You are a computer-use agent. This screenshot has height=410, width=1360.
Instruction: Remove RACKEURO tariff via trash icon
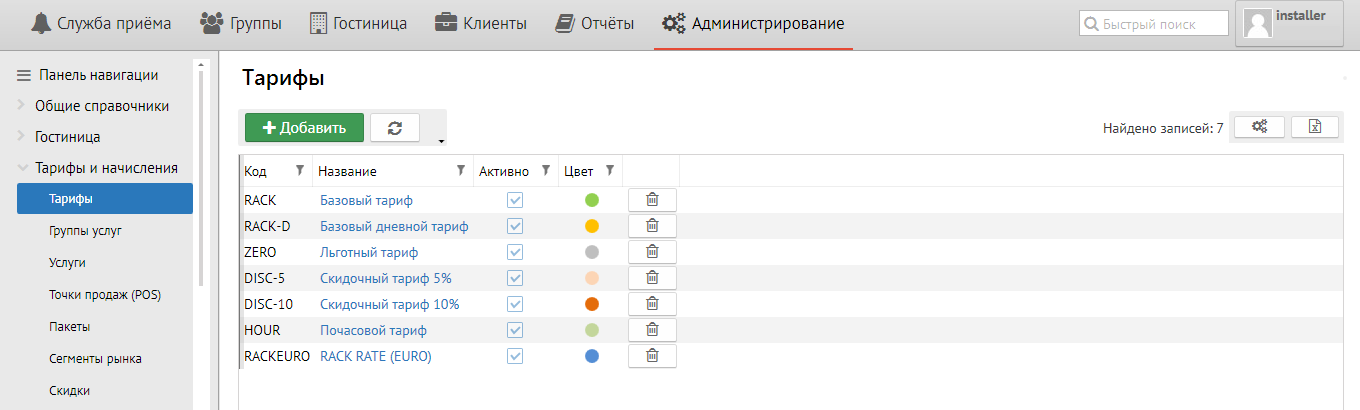652,356
